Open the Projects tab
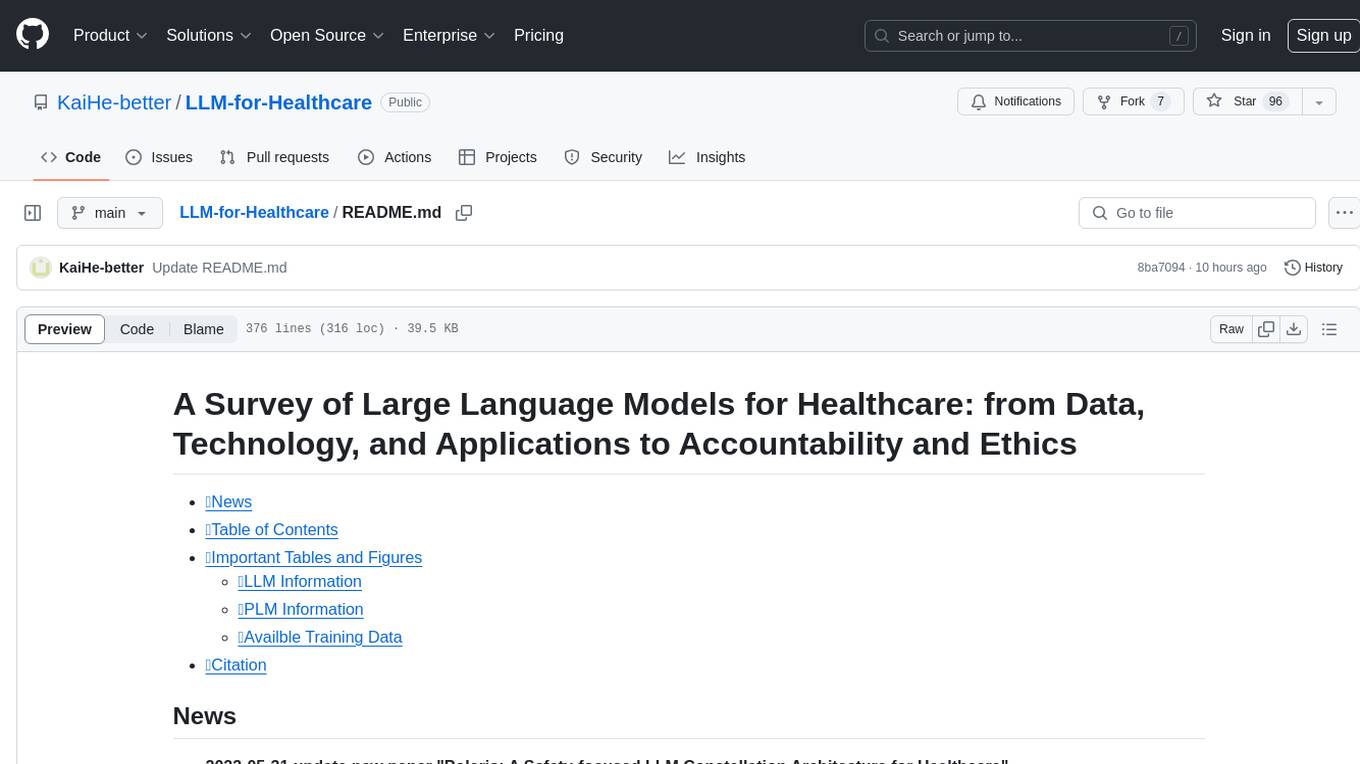The image size is (1360, 764). [498, 157]
